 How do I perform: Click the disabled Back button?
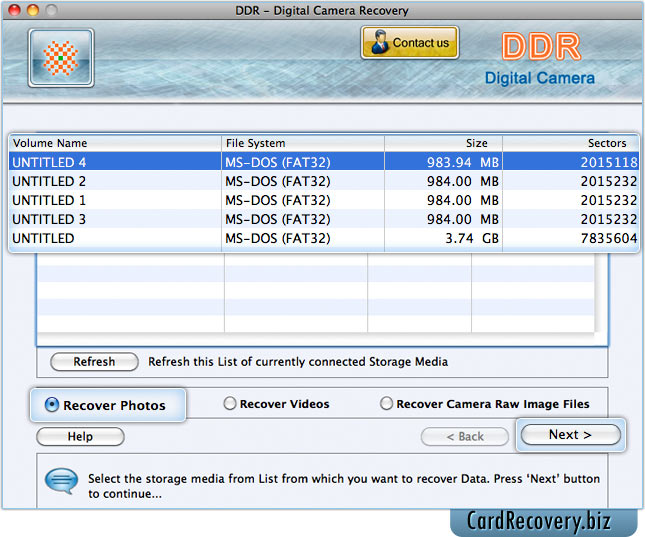pyautogui.click(x=465, y=436)
